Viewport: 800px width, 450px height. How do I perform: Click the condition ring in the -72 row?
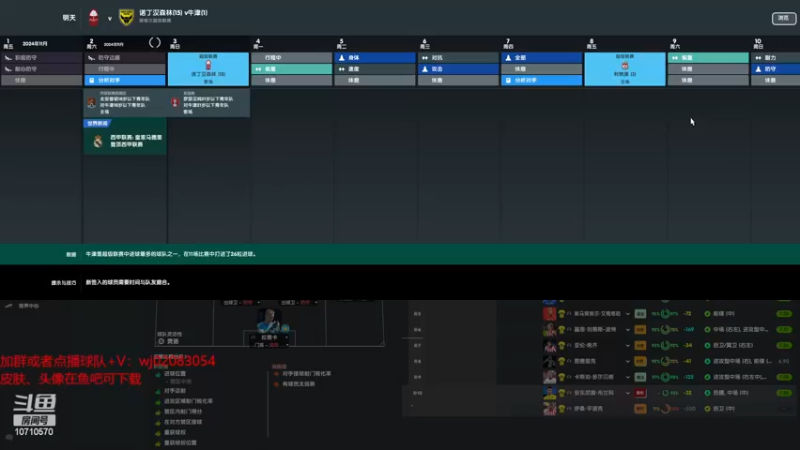pyautogui.click(x=665, y=314)
